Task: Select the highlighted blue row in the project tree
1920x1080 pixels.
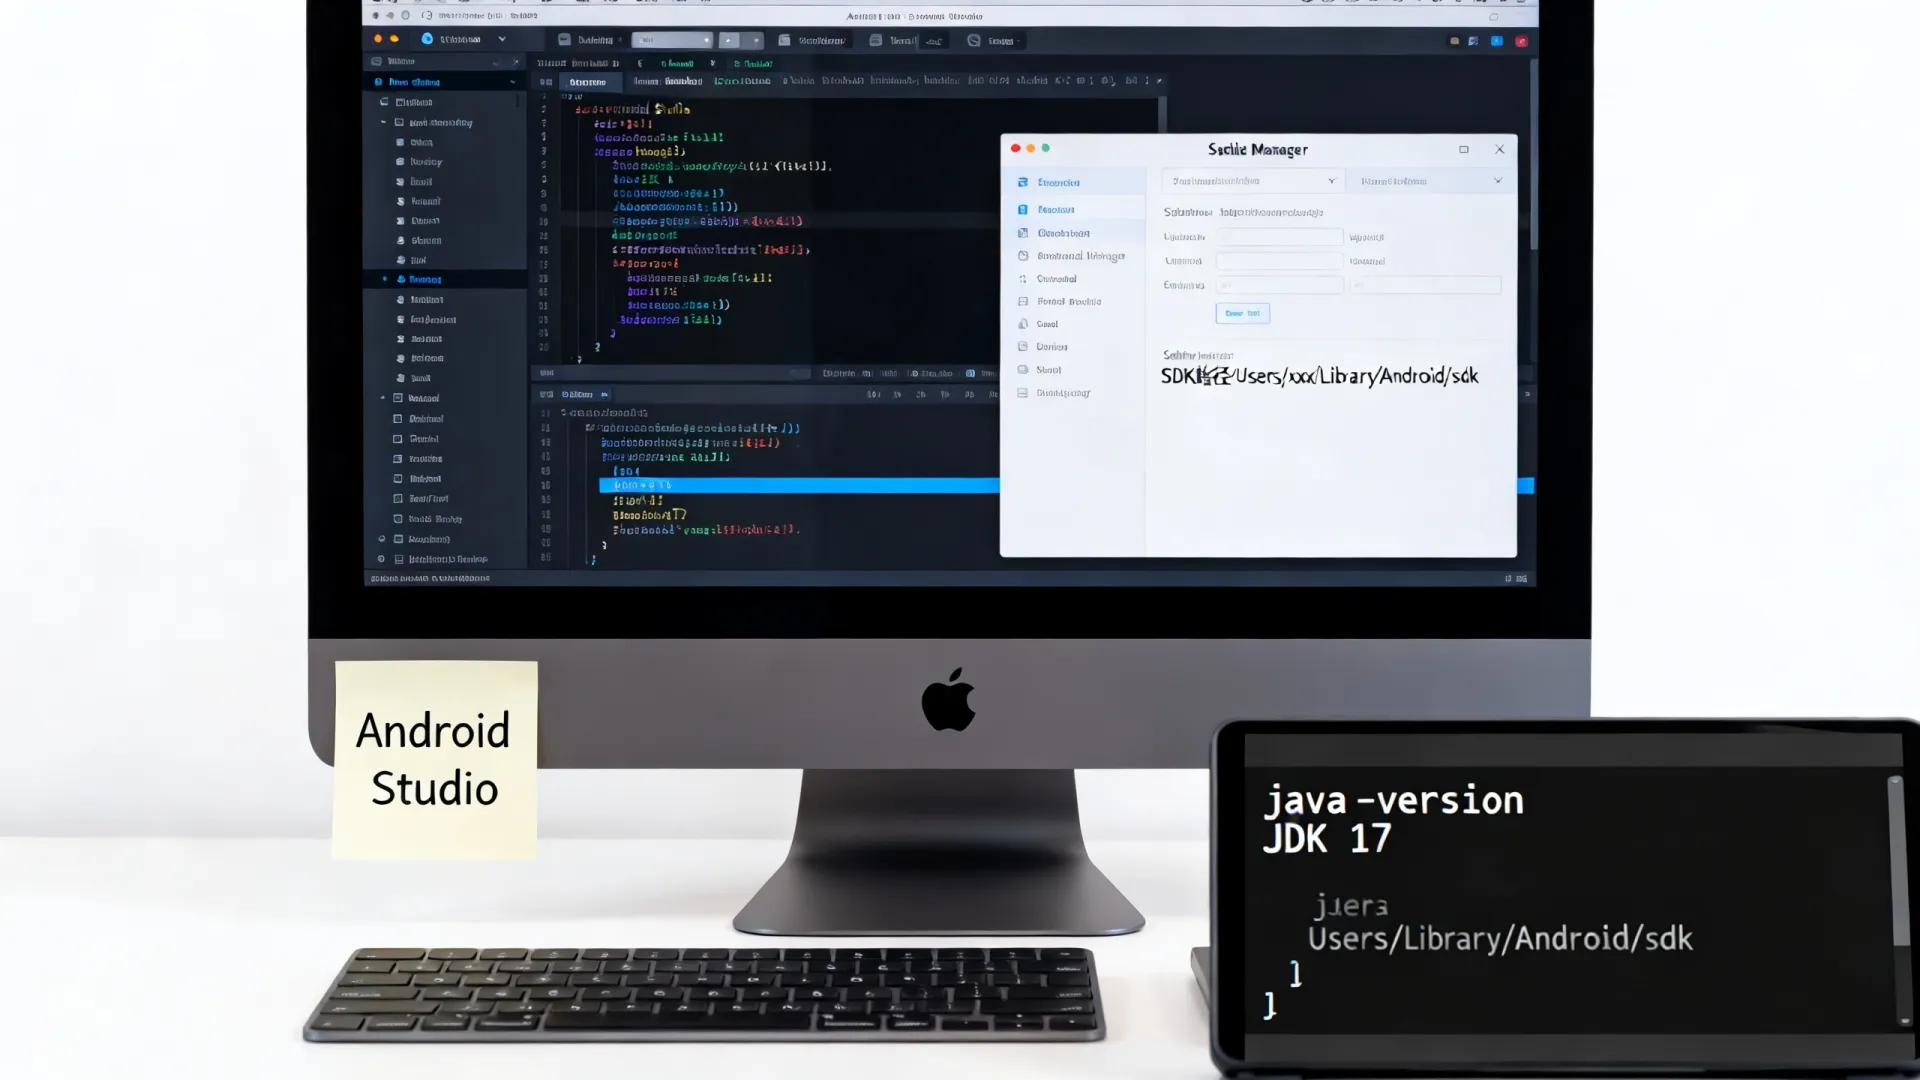Action: click(x=446, y=280)
